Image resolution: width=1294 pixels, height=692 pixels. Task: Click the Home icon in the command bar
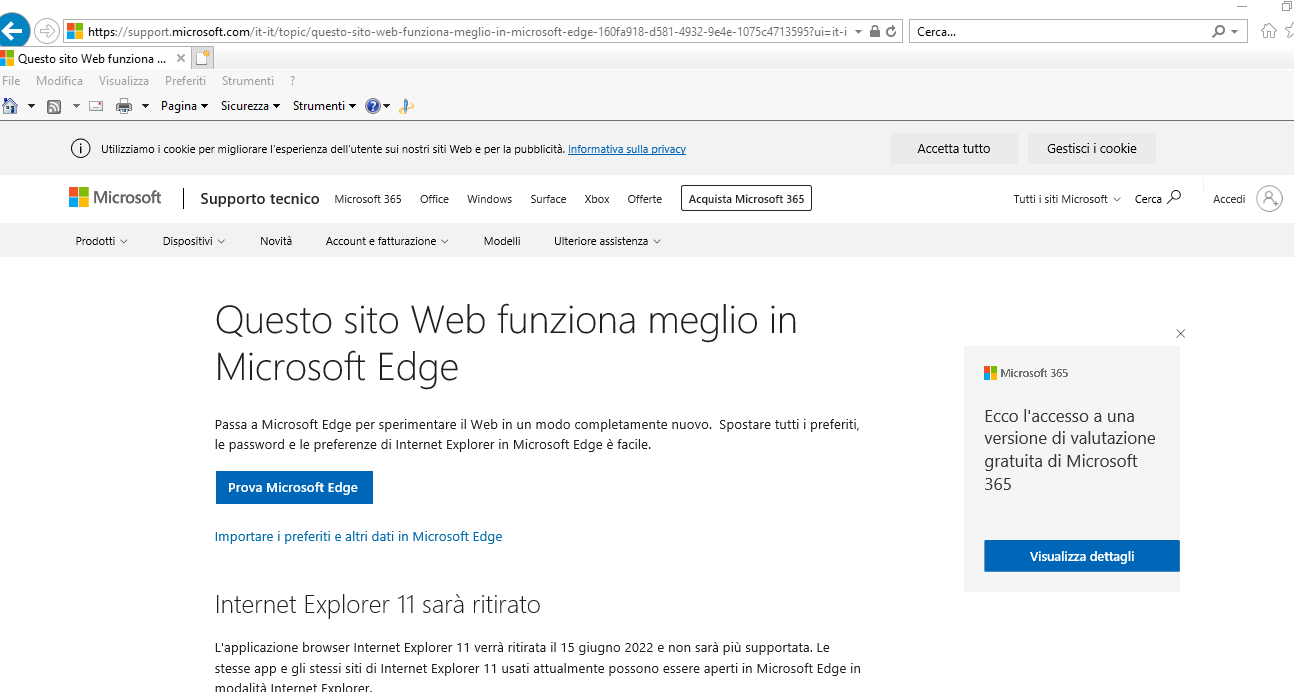pyautogui.click(x=11, y=105)
